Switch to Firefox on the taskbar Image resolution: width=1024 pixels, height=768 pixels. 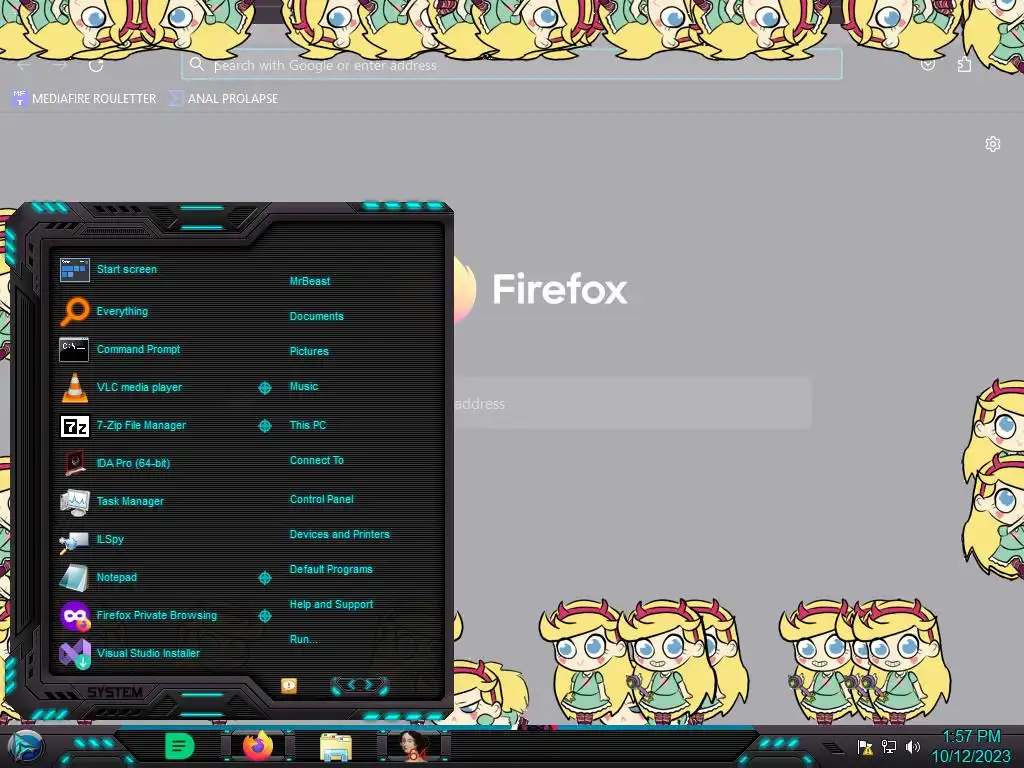[258, 746]
